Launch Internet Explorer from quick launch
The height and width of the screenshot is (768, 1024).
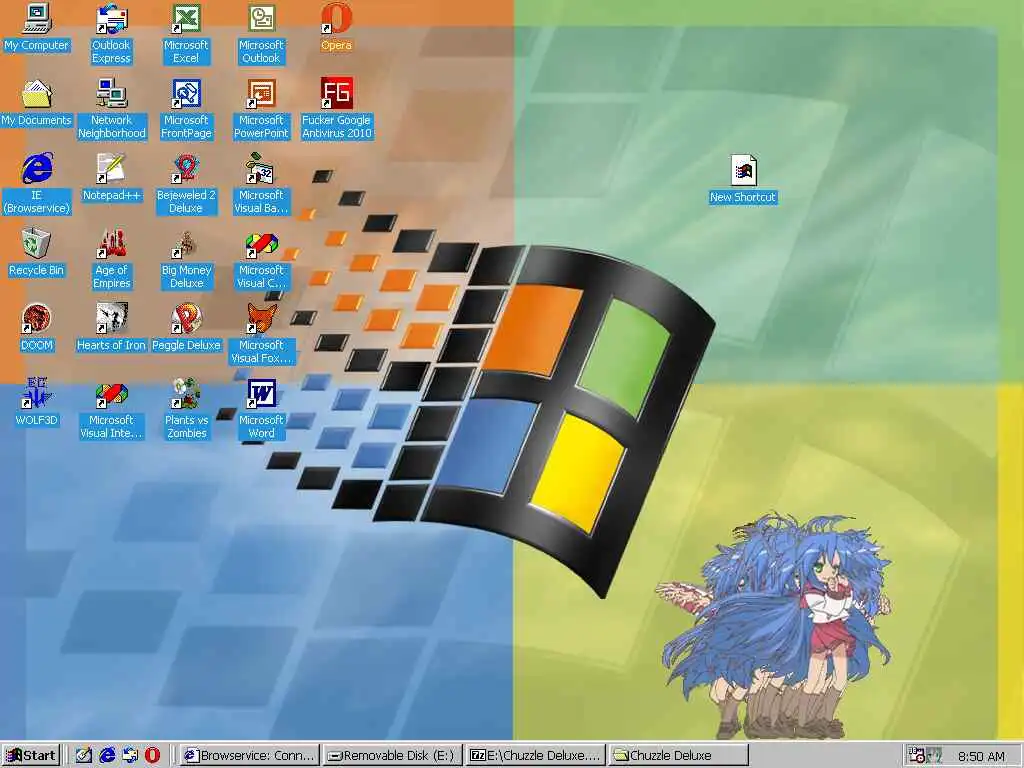tap(106, 756)
